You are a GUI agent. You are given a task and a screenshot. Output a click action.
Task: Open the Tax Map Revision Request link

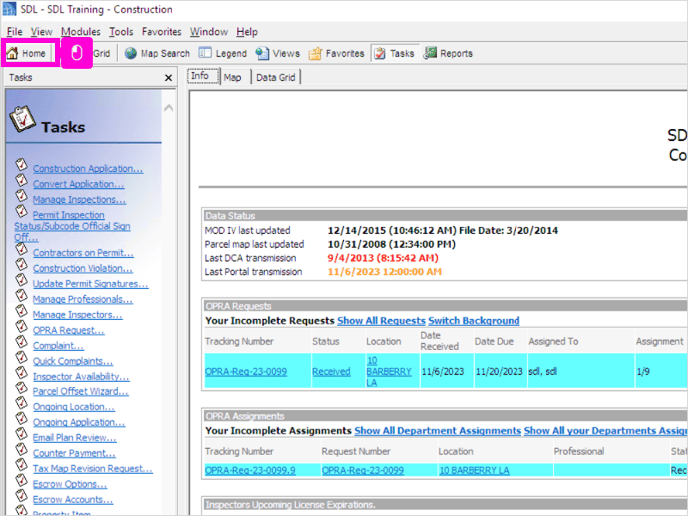tap(93, 468)
